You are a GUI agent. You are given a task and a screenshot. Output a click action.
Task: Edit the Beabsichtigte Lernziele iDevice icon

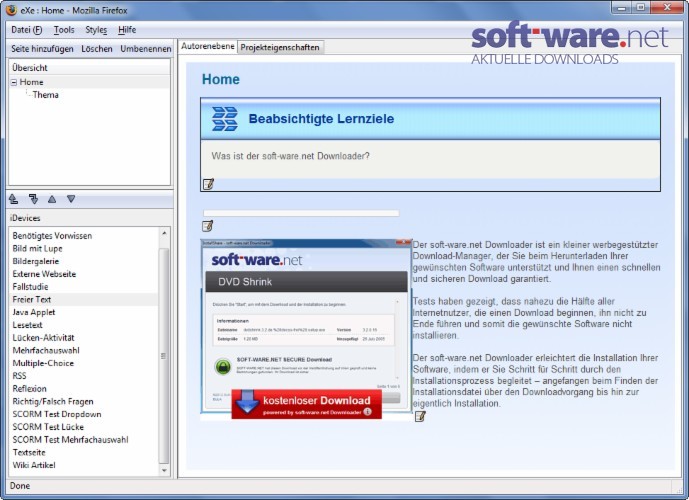tap(208, 184)
